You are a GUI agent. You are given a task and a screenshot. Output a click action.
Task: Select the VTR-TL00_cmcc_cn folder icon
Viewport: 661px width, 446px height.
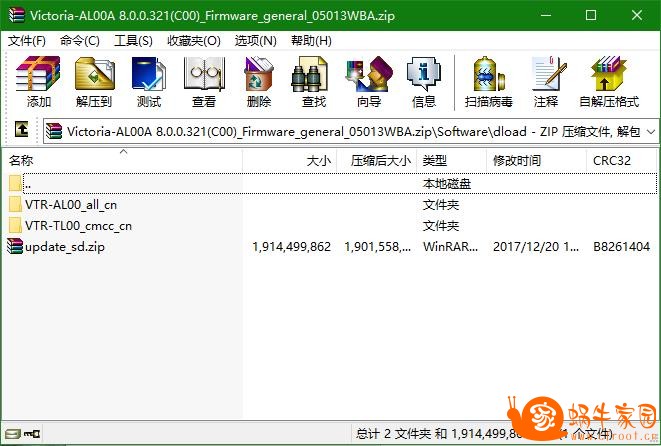15,226
